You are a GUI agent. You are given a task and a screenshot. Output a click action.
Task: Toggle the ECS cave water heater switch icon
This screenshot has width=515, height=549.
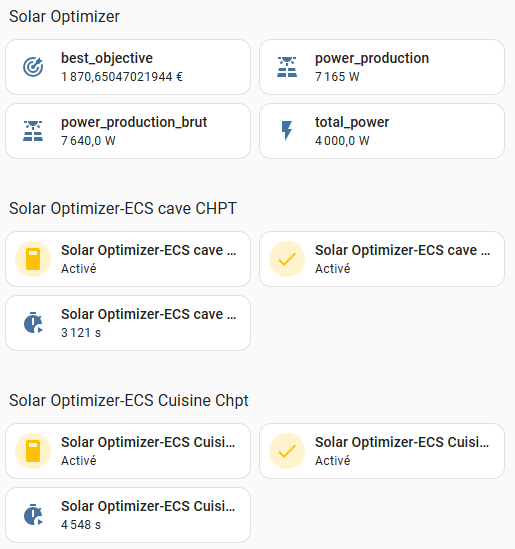tap(33, 259)
